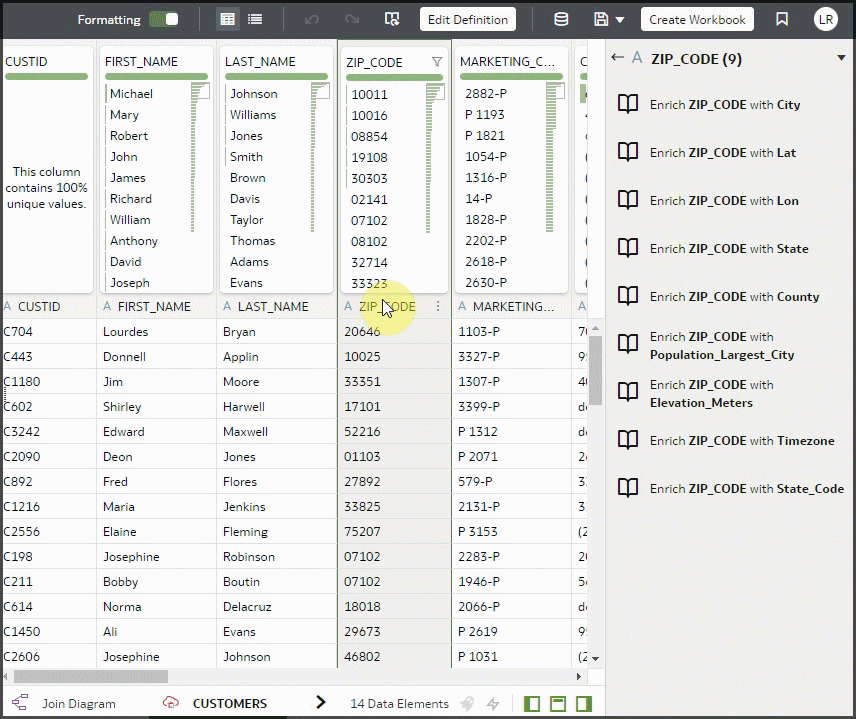This screenshot has height=719, width=856.
Task: Click the undo arrow
Action: pos(312,20)
